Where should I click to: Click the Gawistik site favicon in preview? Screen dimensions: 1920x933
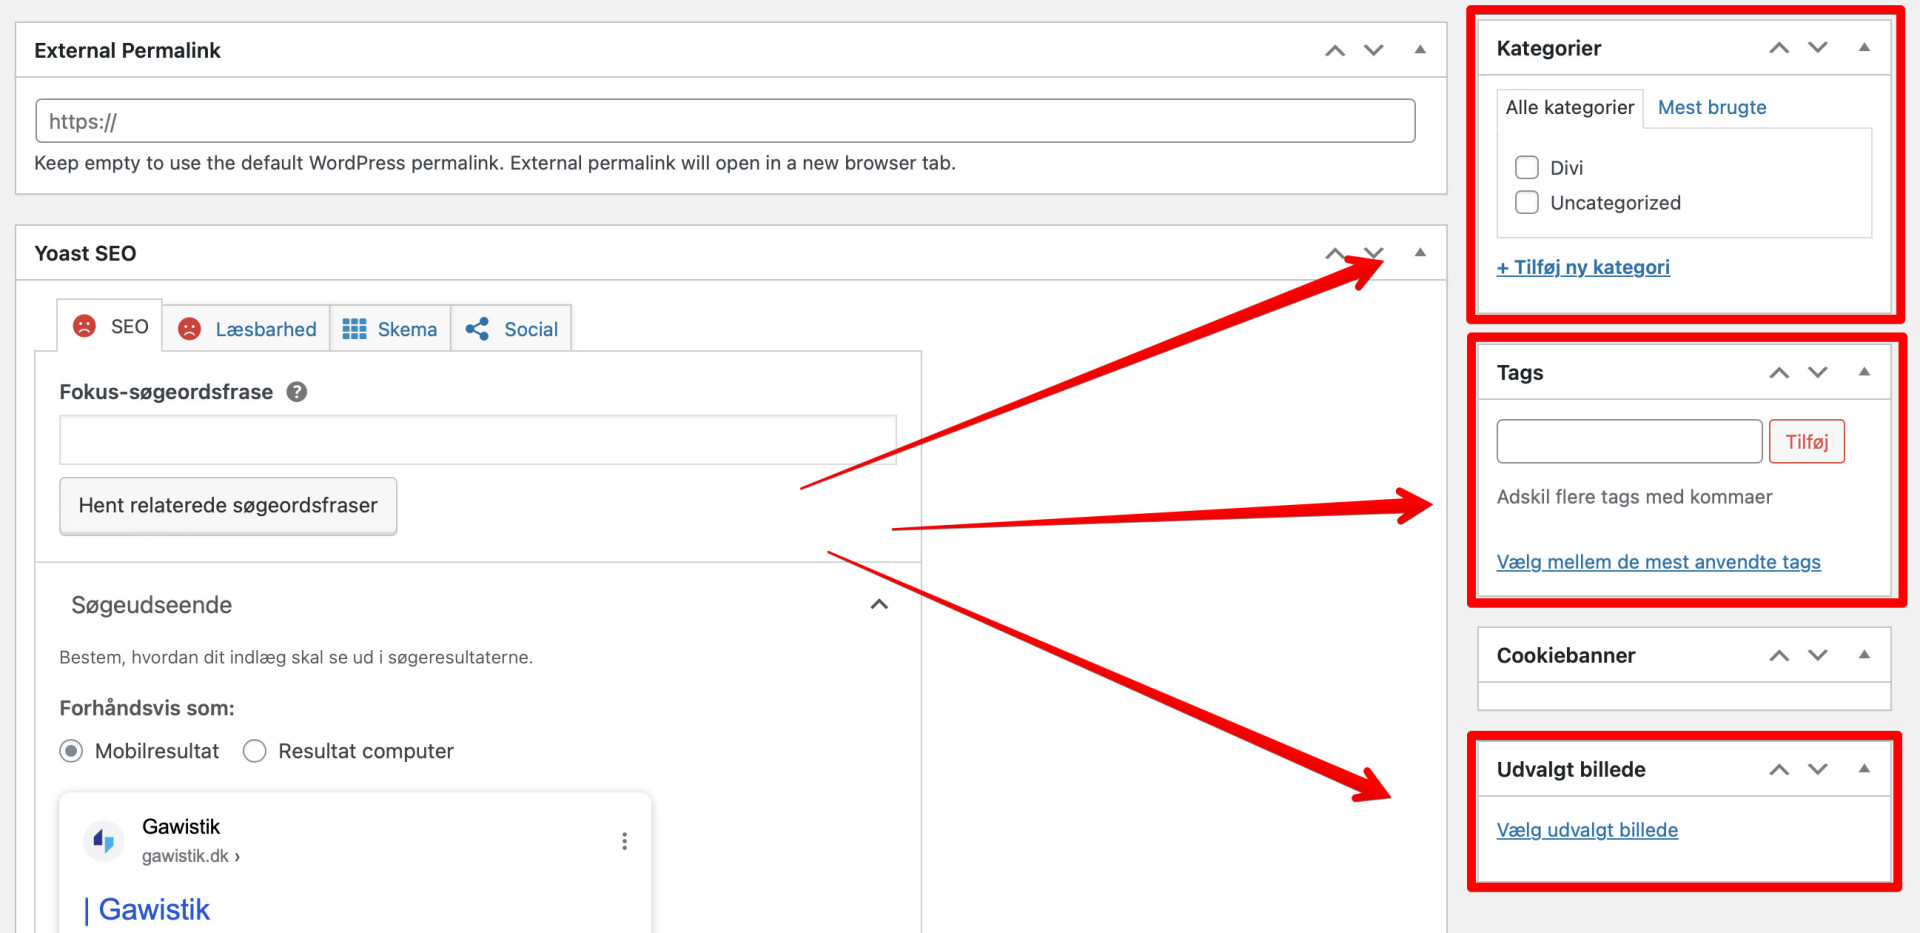tap(103, 841)
